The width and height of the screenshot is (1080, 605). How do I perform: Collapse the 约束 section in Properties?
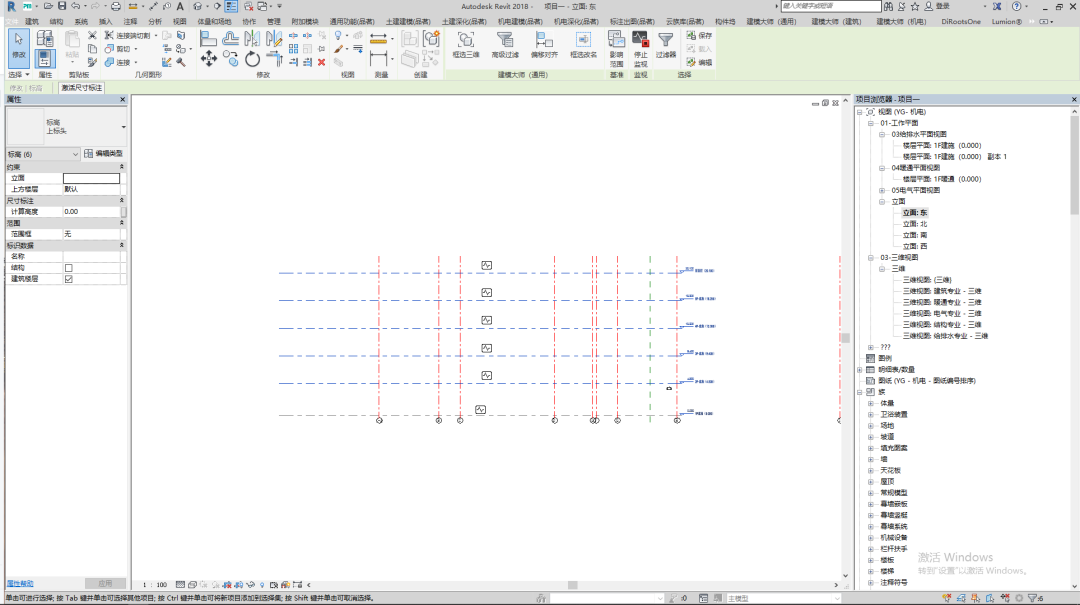(122, 167)
